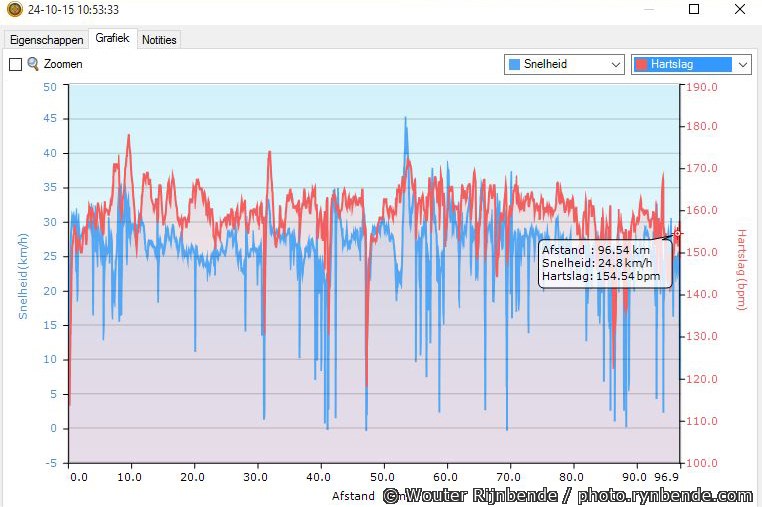Screen dimensions: 762x507
Task: Switch to the Eigenschappen tab
Action: point(46,40)
